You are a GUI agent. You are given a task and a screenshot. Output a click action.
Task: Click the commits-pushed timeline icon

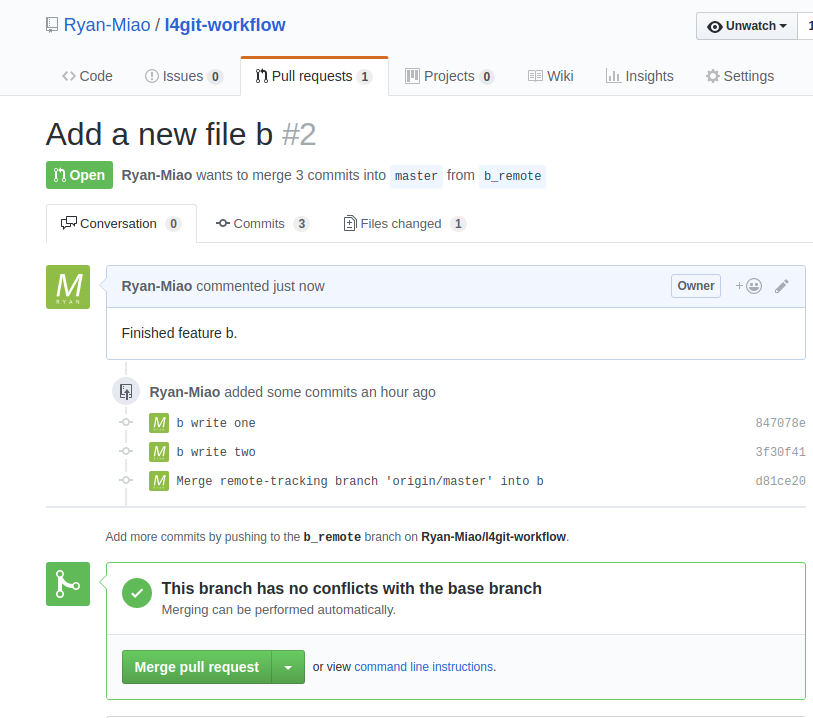[x=126, y=391]
